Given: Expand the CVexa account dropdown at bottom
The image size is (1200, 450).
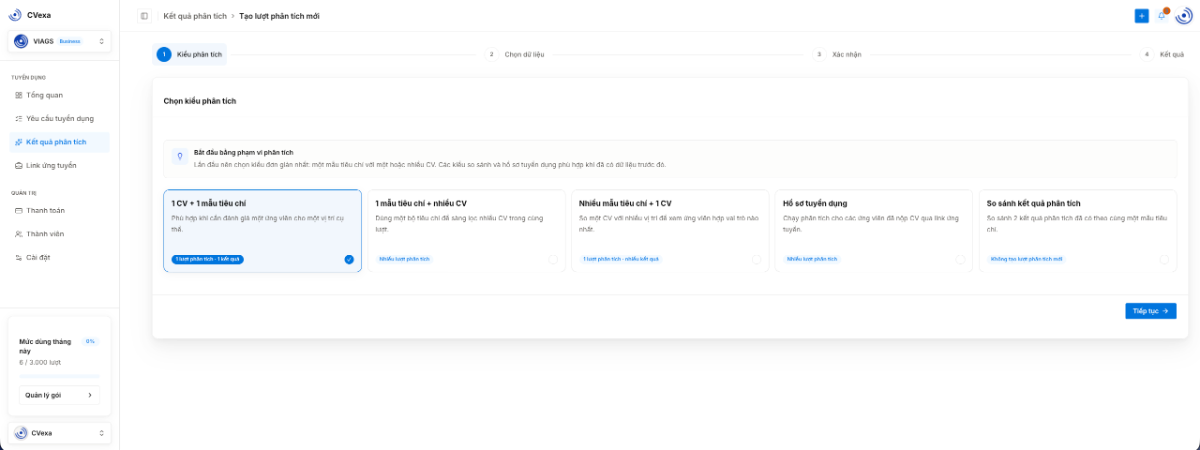Looking at the screenshot, I should (60, 433).
